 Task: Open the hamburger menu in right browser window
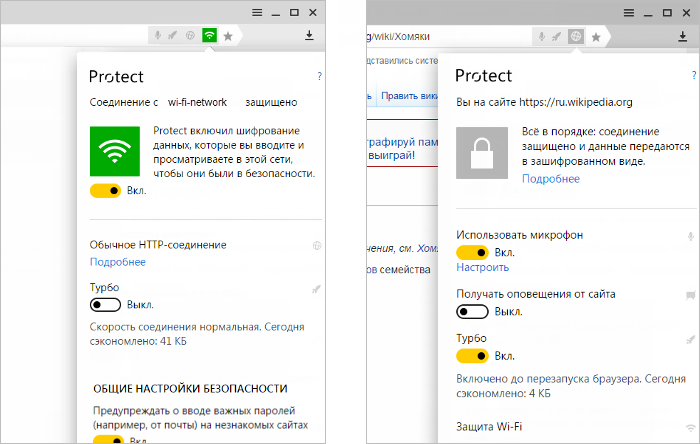tap(629, 13)
